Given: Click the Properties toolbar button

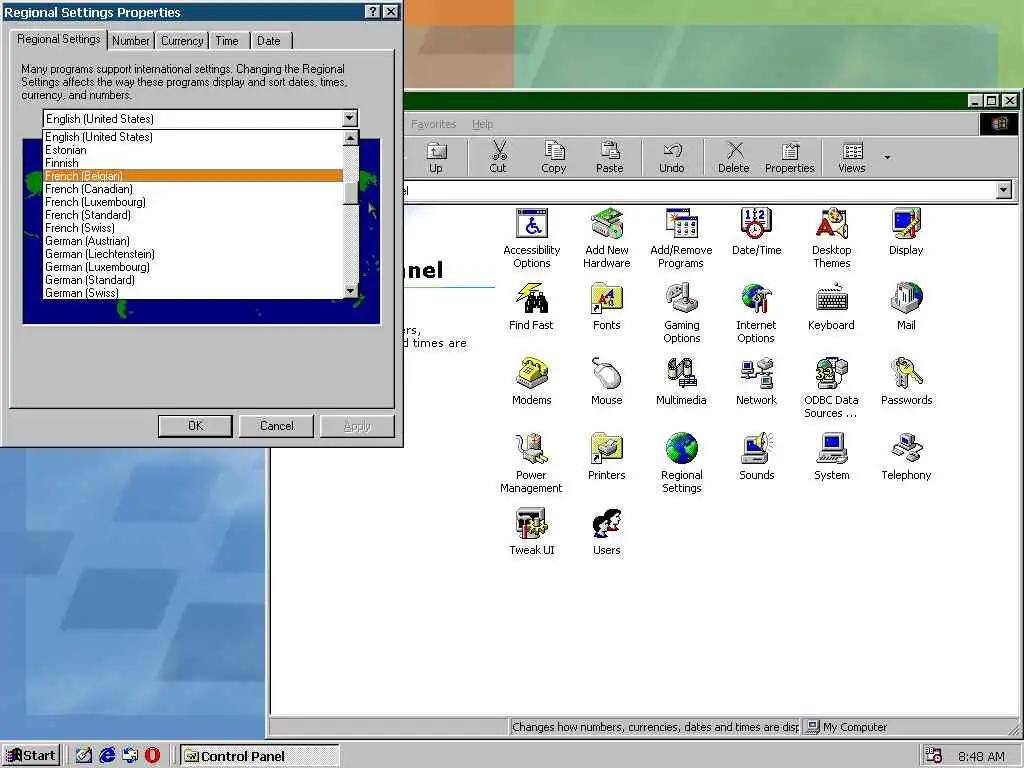Looking at the screenshot, I should coord(790,158).
